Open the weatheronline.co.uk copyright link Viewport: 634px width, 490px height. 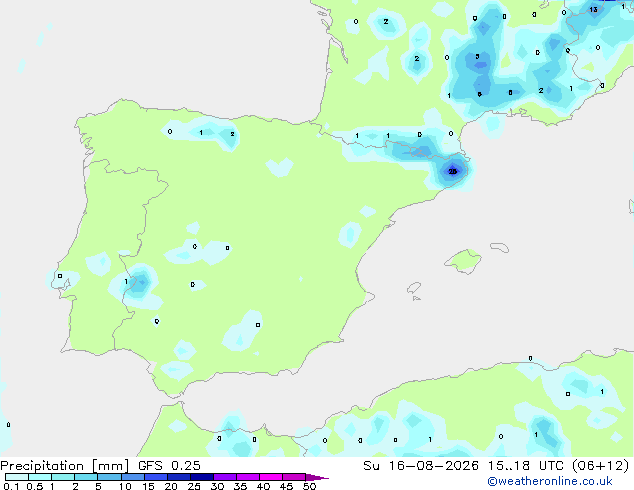click(549, 481)
